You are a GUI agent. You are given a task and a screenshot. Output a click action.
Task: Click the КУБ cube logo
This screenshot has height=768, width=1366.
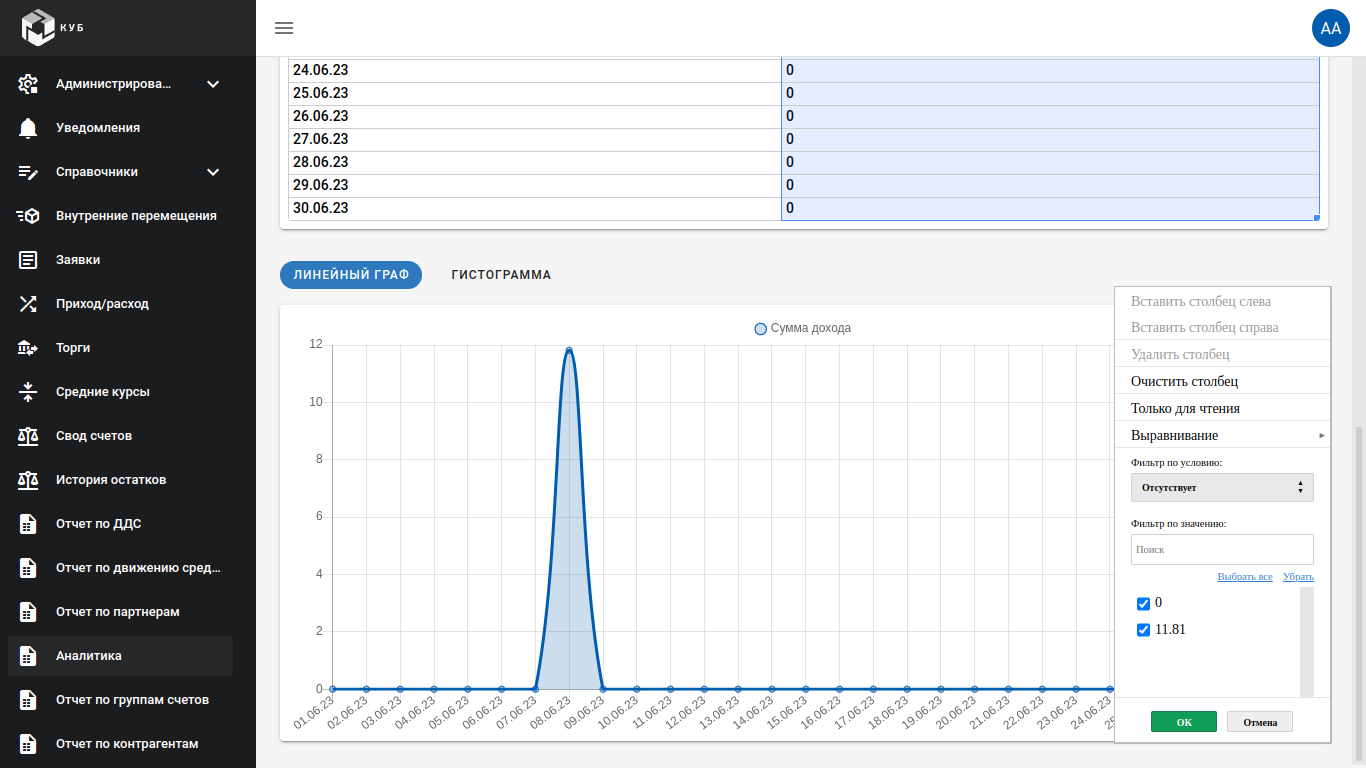click(38, 27)
